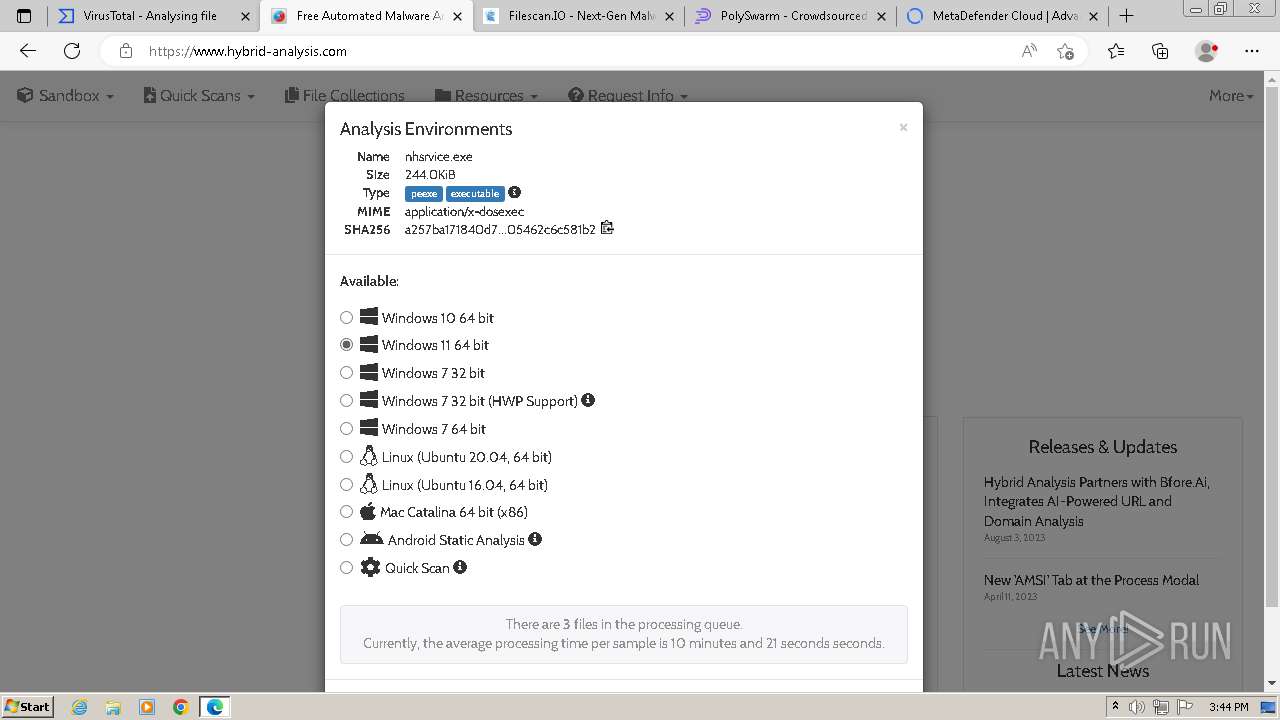Choose the Android Static Analysis option
The image size is (1280, 720).
point(346,539)
